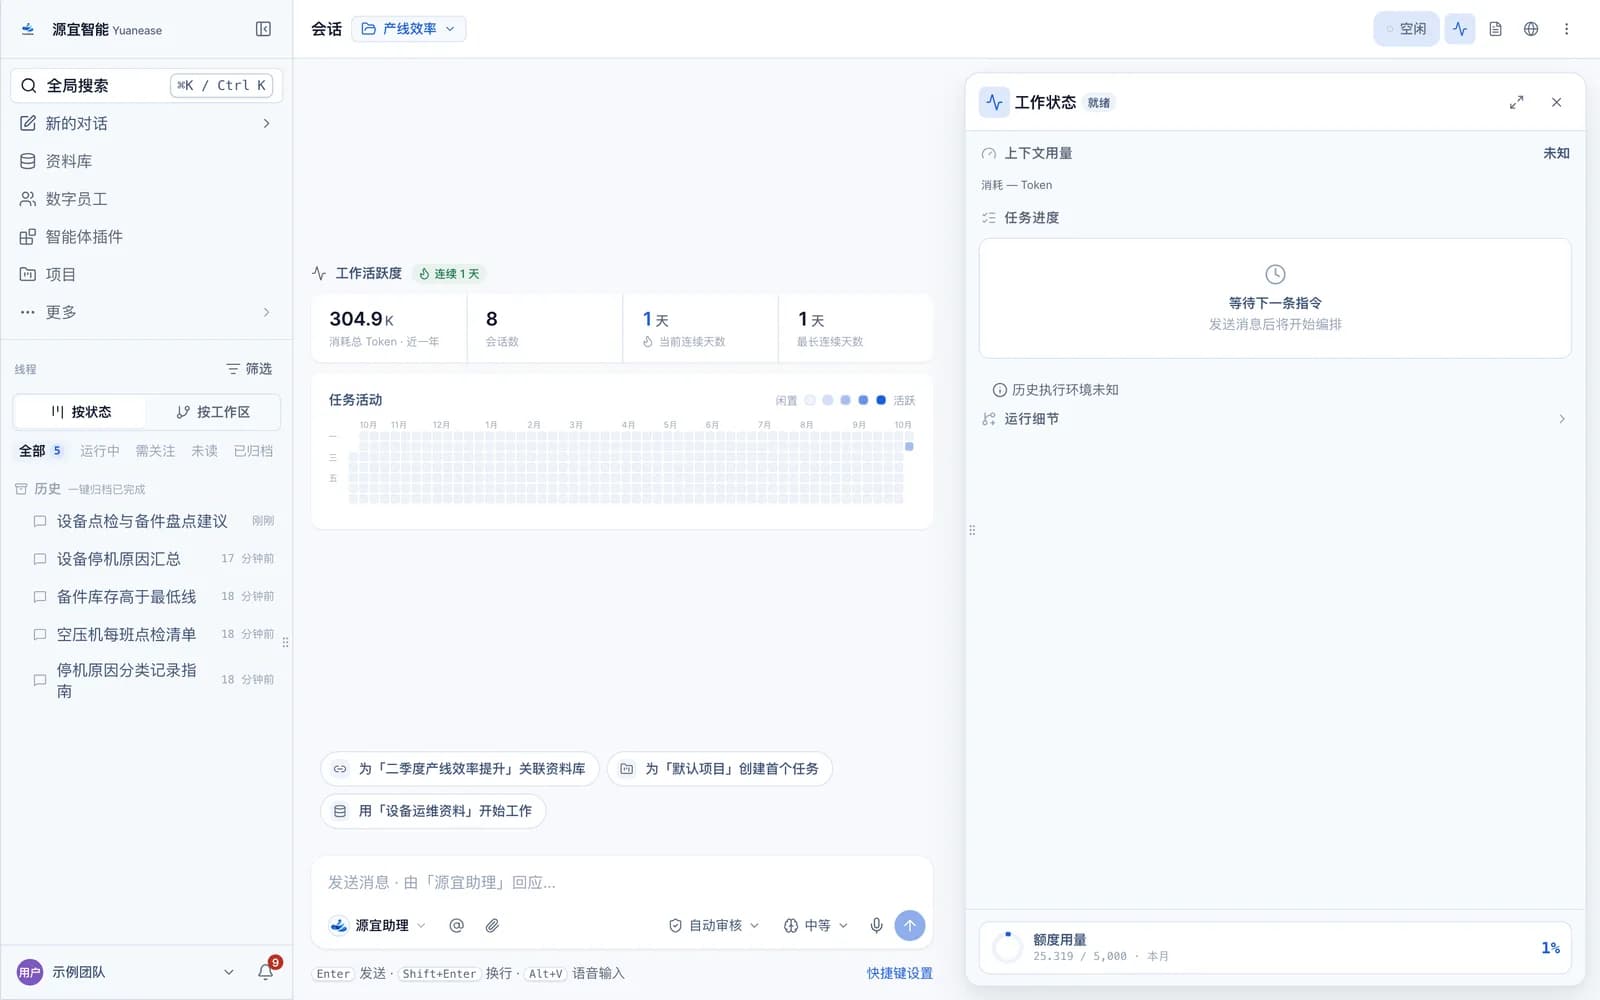Click suggestion 为「默认项目」创建首个任务

720,769
